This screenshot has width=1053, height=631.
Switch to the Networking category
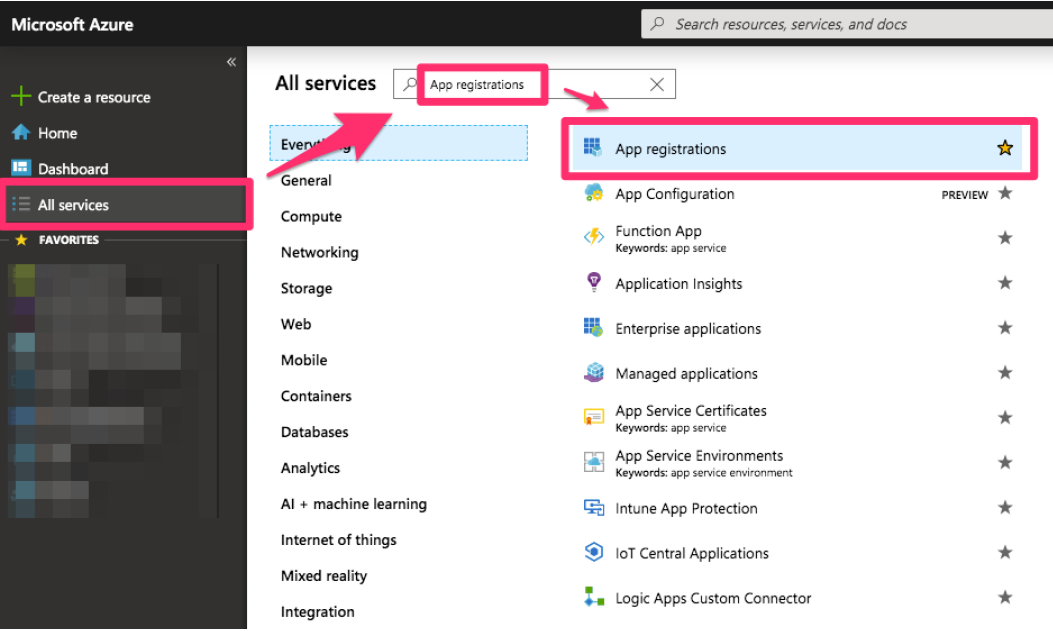click(319, 252)
